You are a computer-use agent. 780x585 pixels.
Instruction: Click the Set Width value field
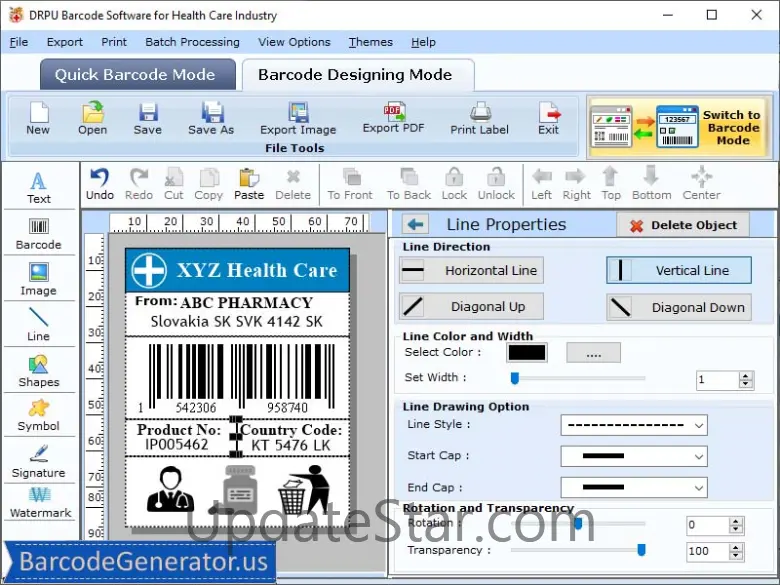pos(718,380)
